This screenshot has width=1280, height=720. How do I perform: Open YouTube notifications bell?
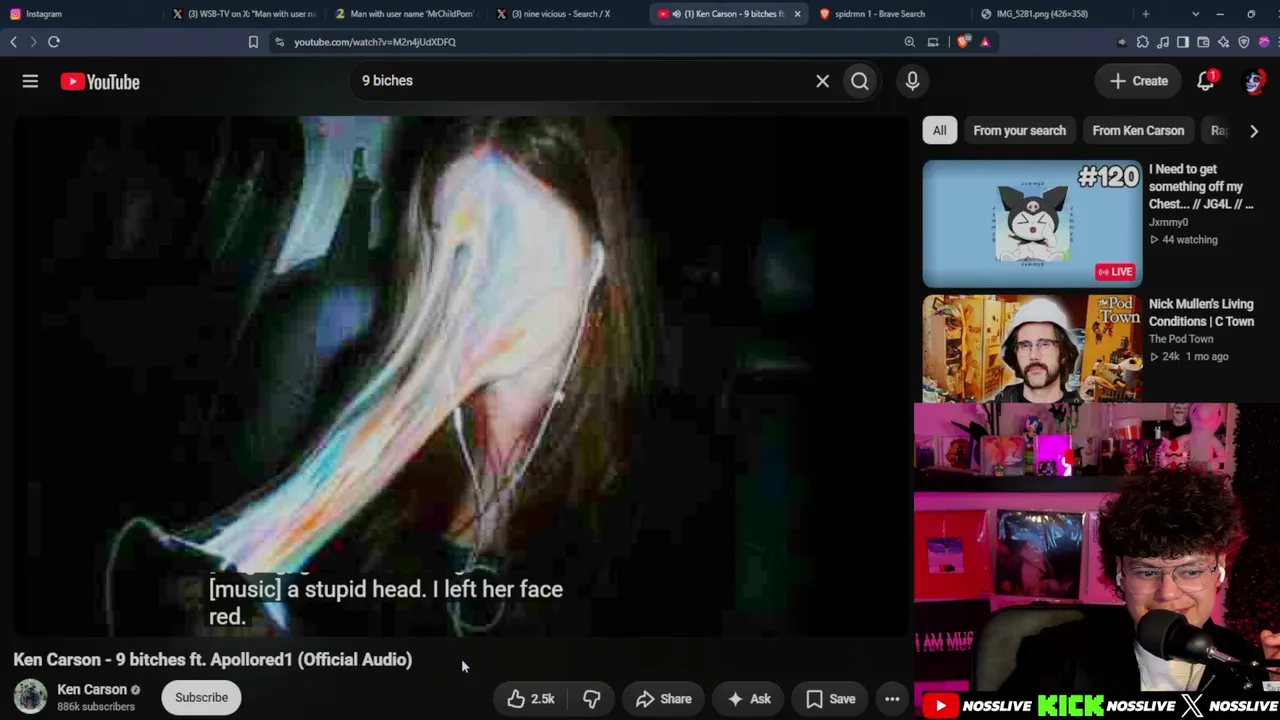tap(1205, 81)
